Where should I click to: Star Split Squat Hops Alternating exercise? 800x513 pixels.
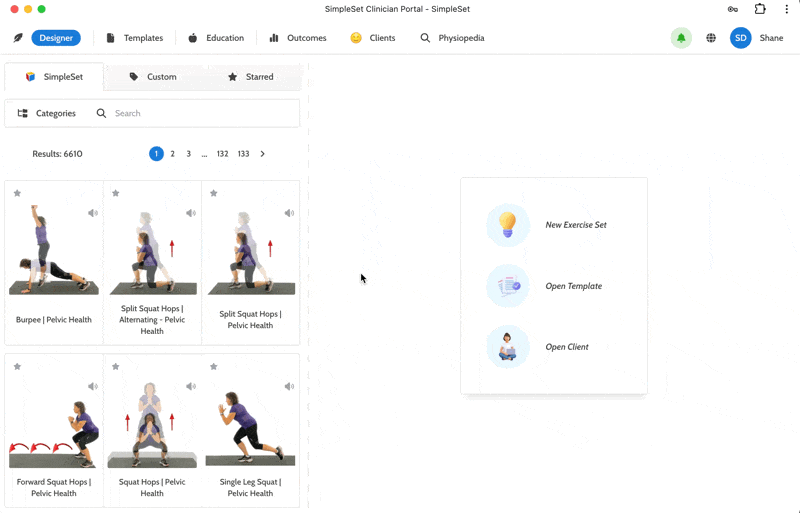[116, 193]
